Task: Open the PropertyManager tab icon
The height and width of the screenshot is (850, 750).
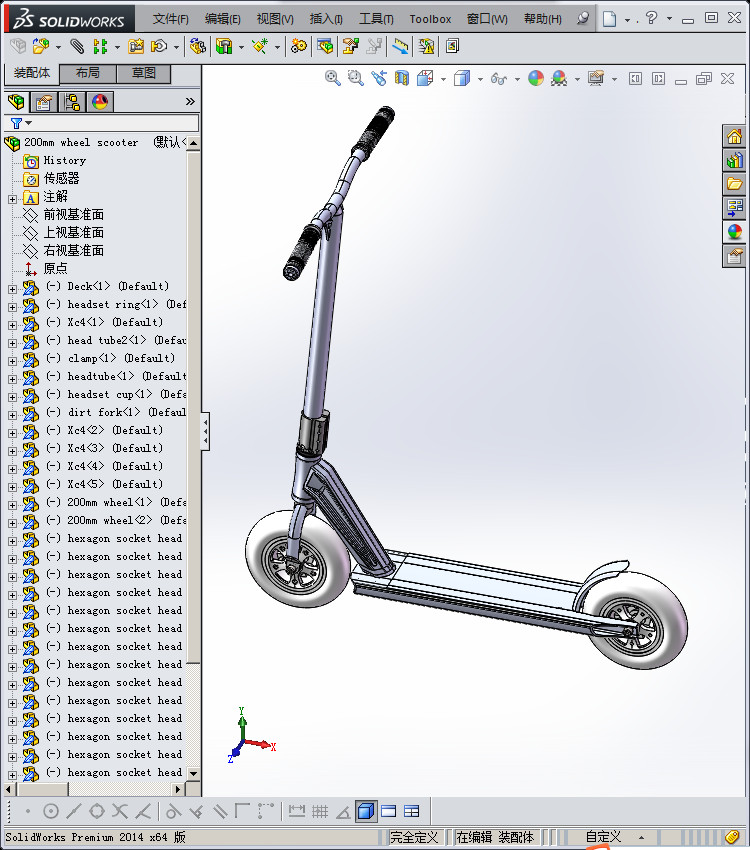Action: pyautogui.click(x=44, y=101)
